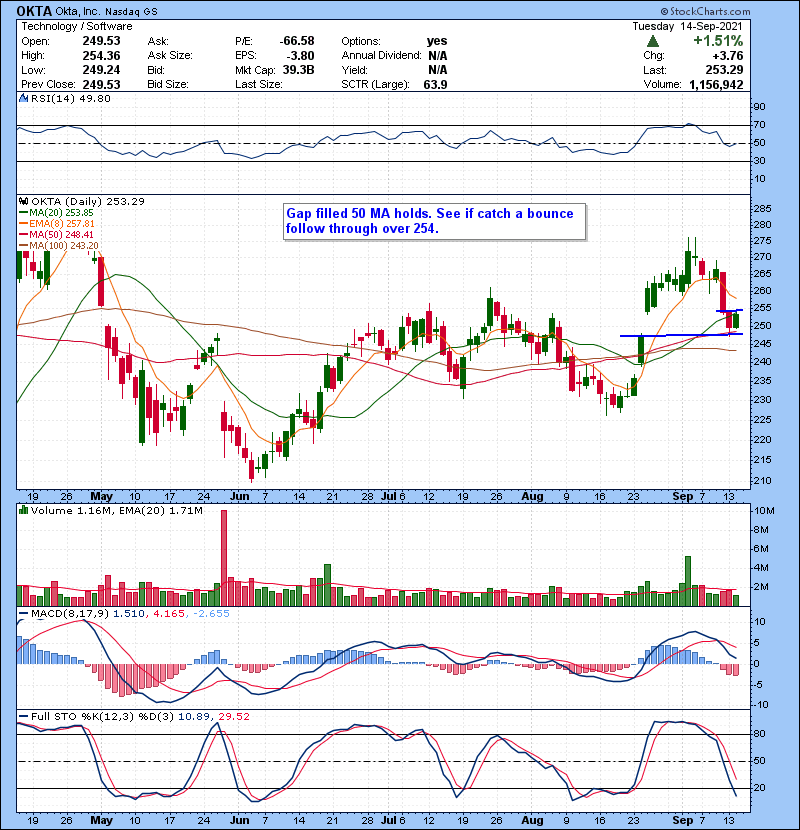Click the EPS value -3.80
The width and height of the screenshot is (800, 830).
click(x=300, y=56)
